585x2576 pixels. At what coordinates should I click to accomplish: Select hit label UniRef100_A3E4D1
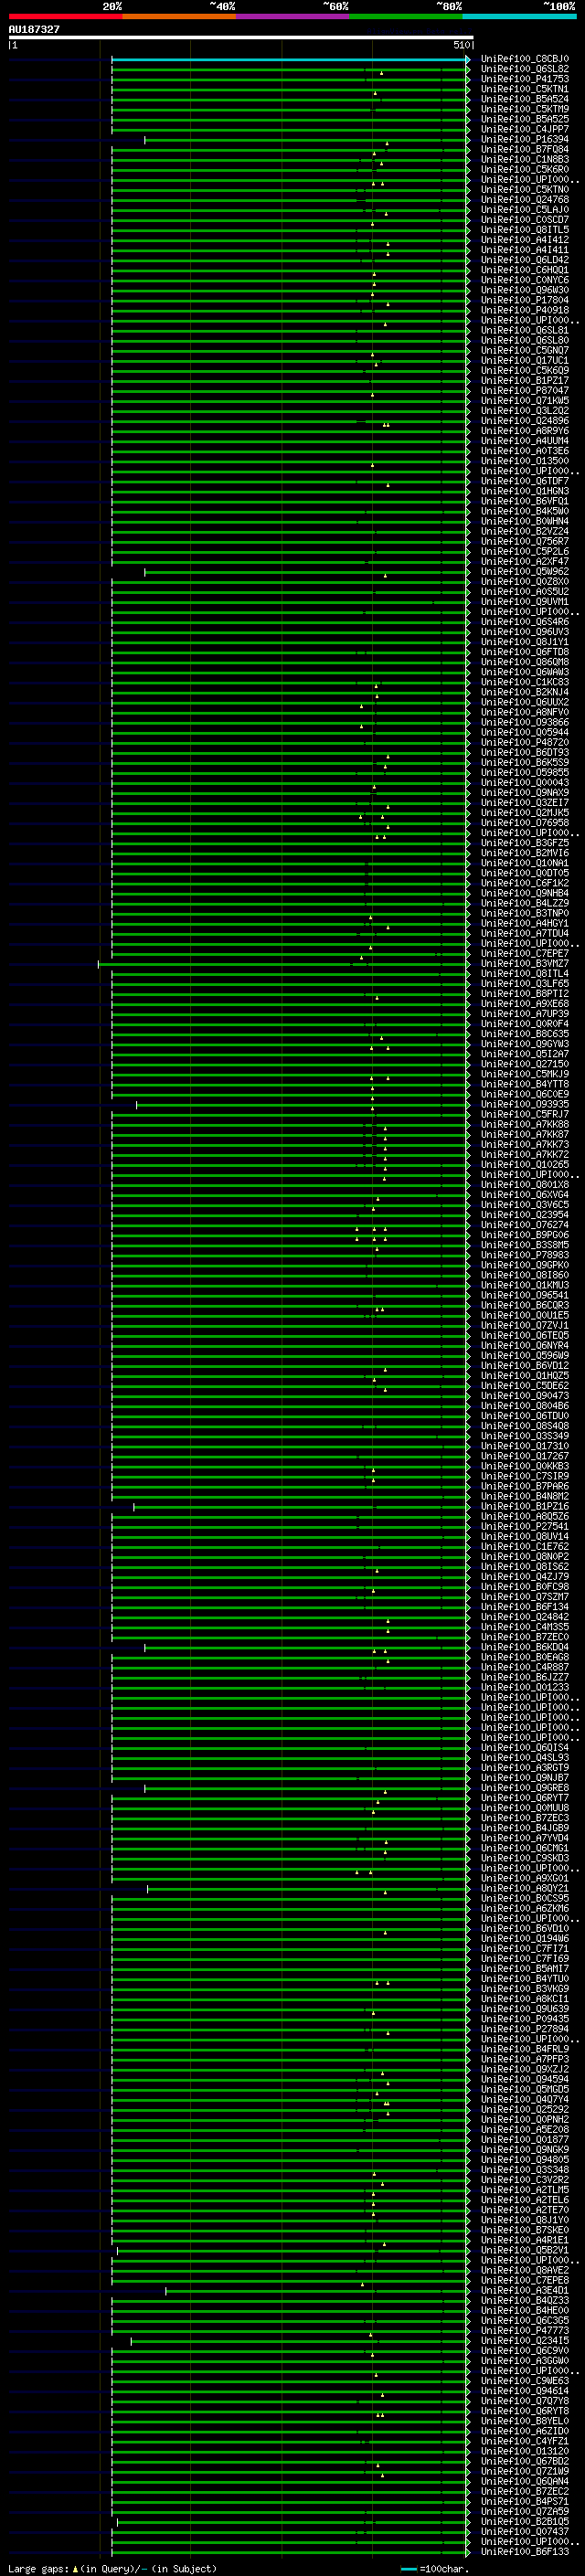525,2290
